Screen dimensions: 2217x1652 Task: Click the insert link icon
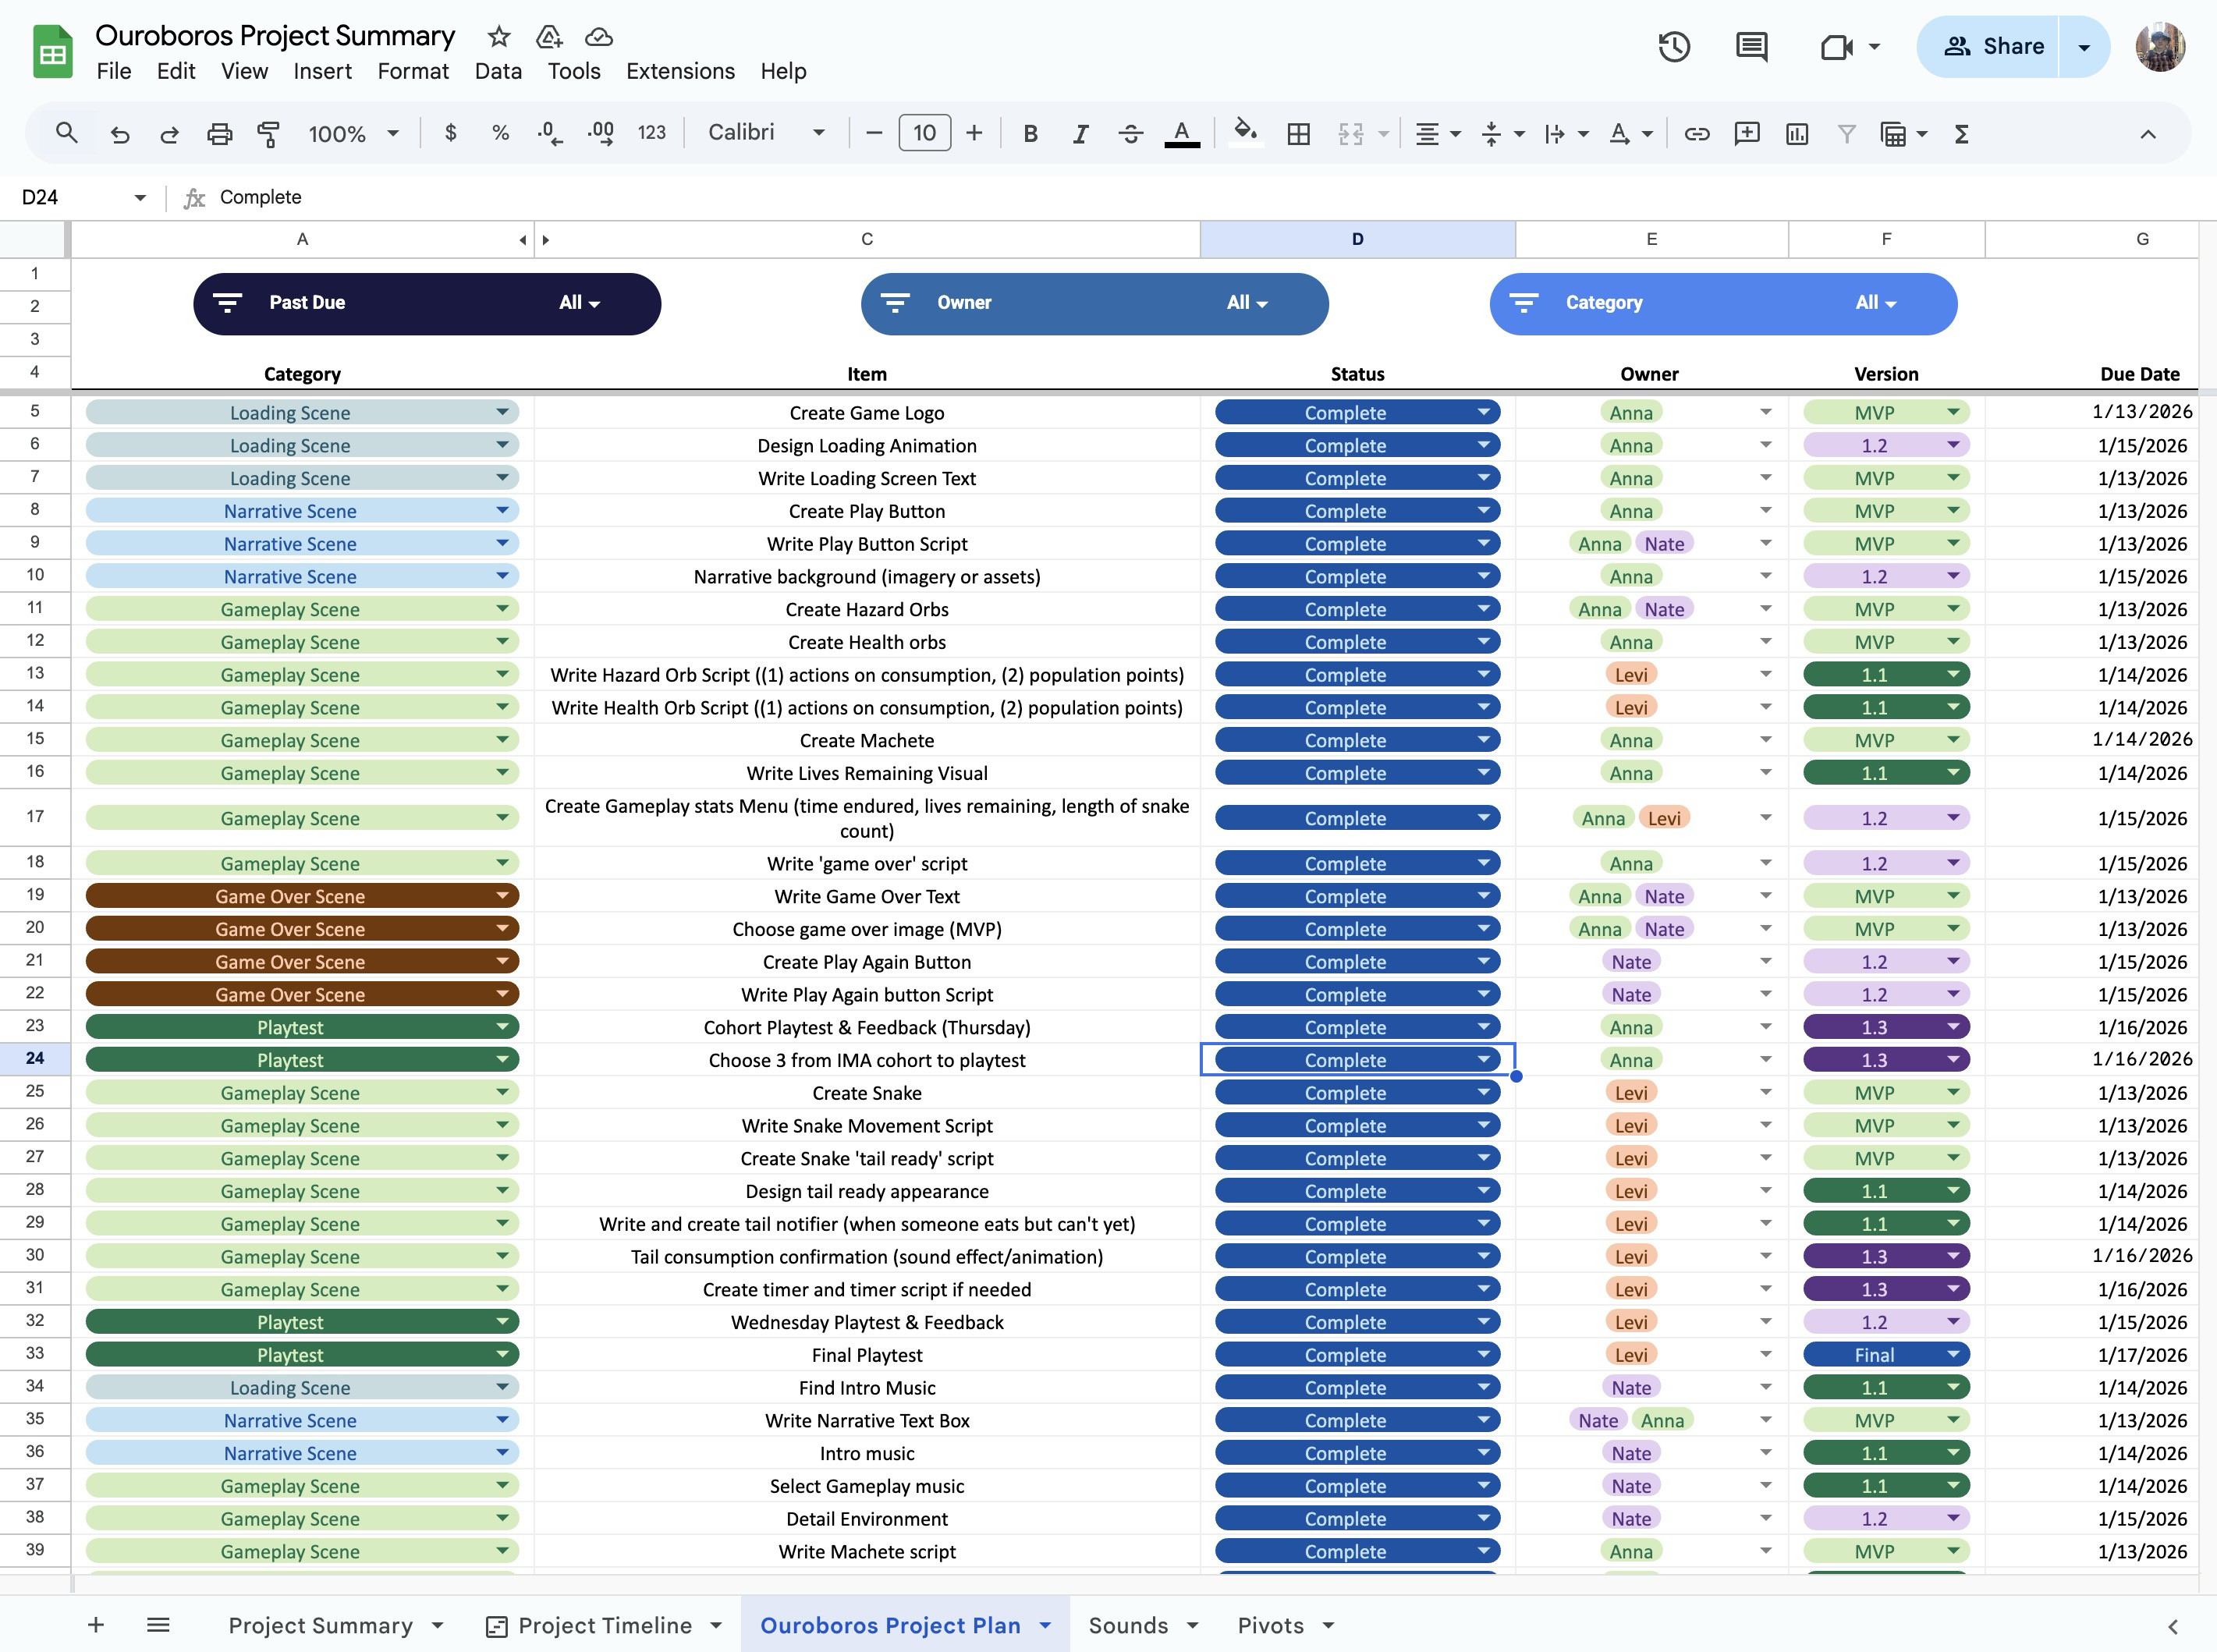coord(1697,133)
